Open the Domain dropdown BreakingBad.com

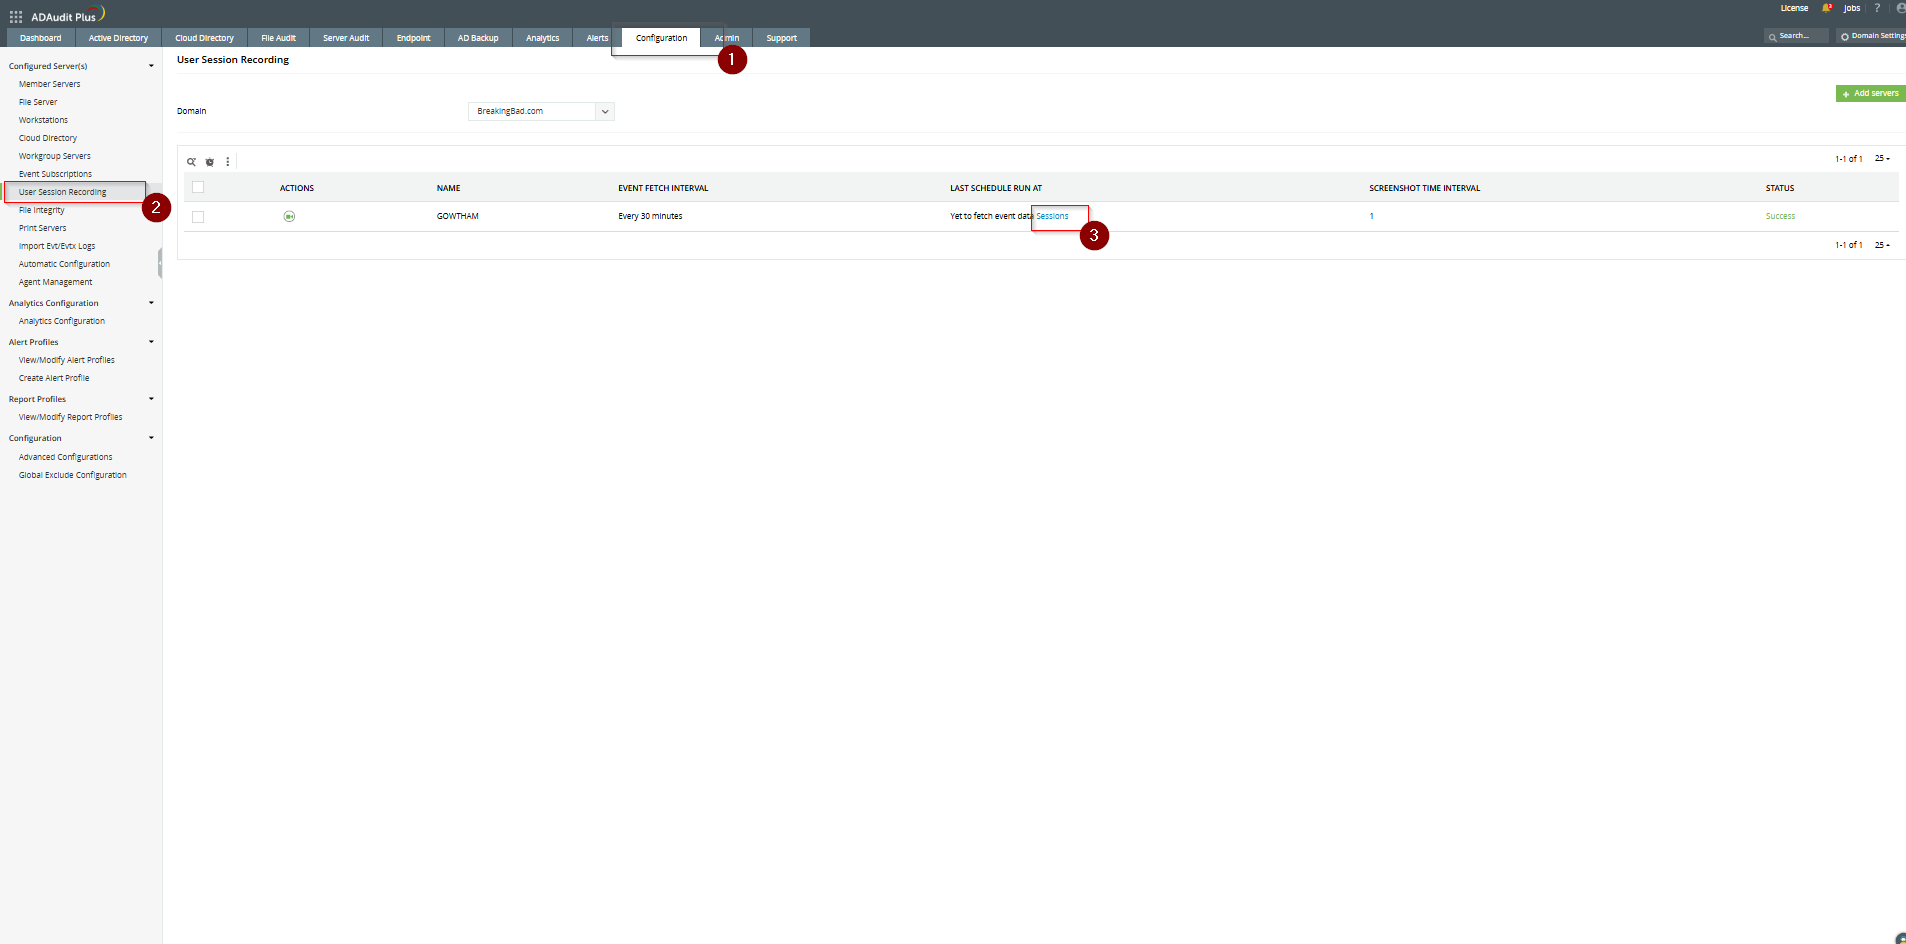[541, 111]
